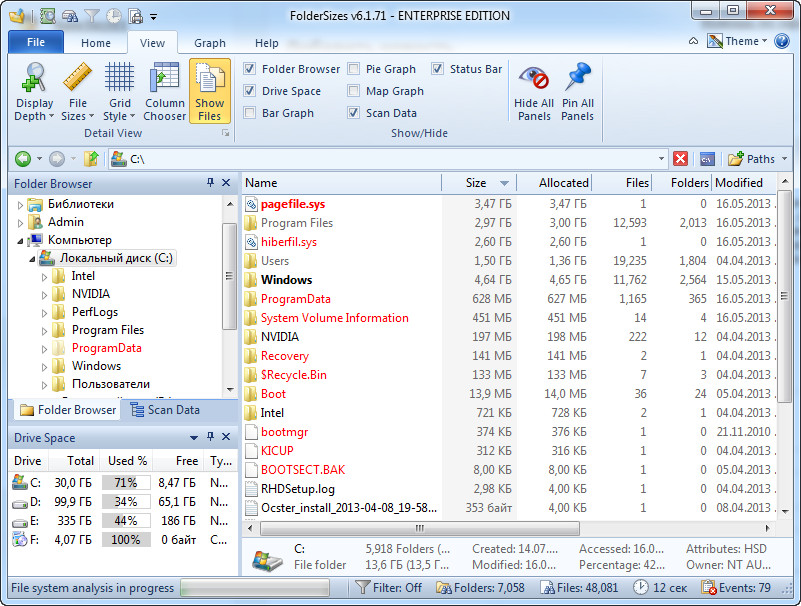Sort by the Files column header
The height and width of the screenshot is (606, 801).
(622, 182)
